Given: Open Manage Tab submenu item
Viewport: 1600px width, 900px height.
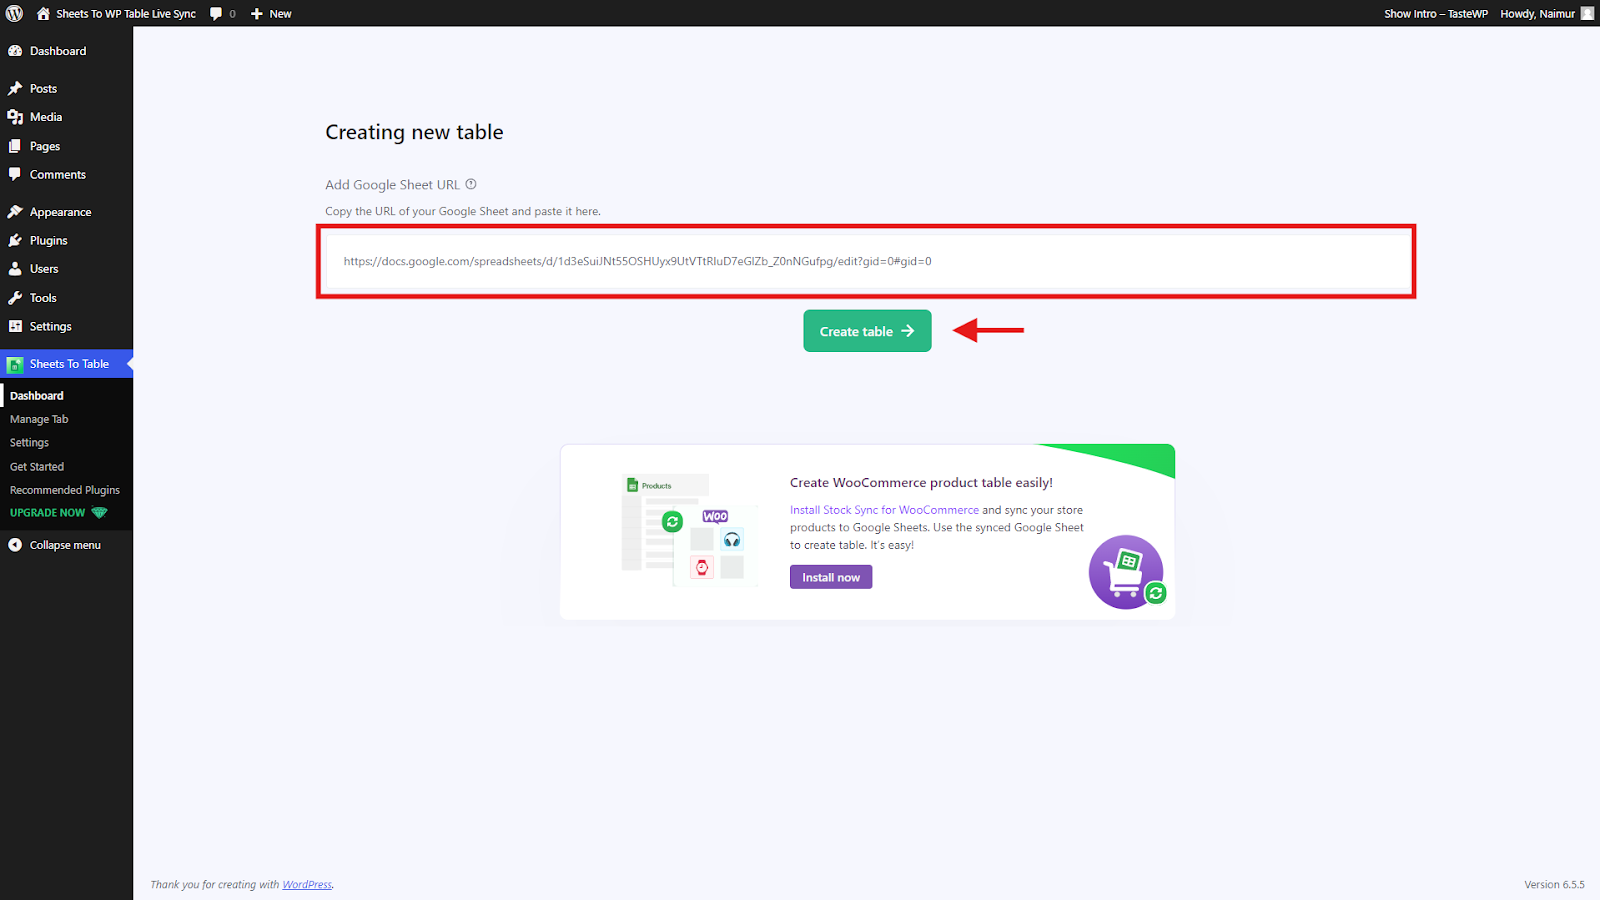Looking at the screenshot, I should coord(39,419).
